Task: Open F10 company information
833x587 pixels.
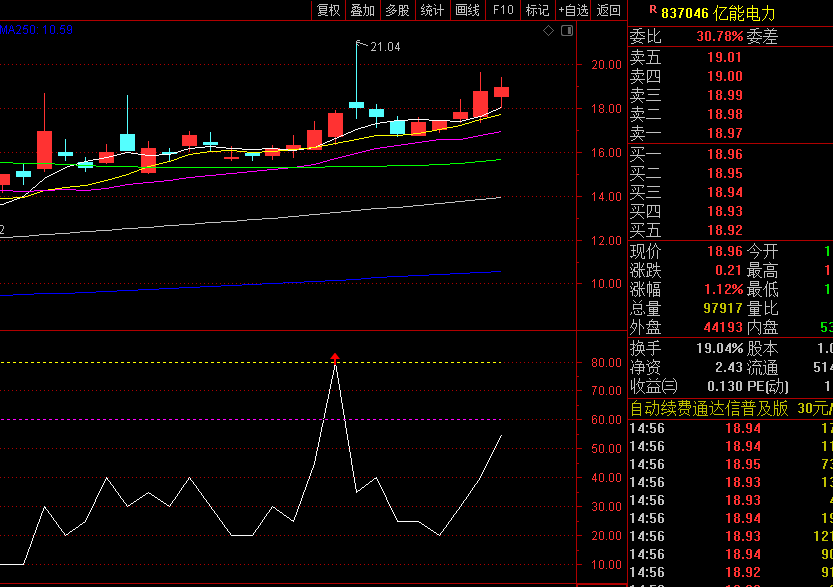Action: click(x=502, y=10)
